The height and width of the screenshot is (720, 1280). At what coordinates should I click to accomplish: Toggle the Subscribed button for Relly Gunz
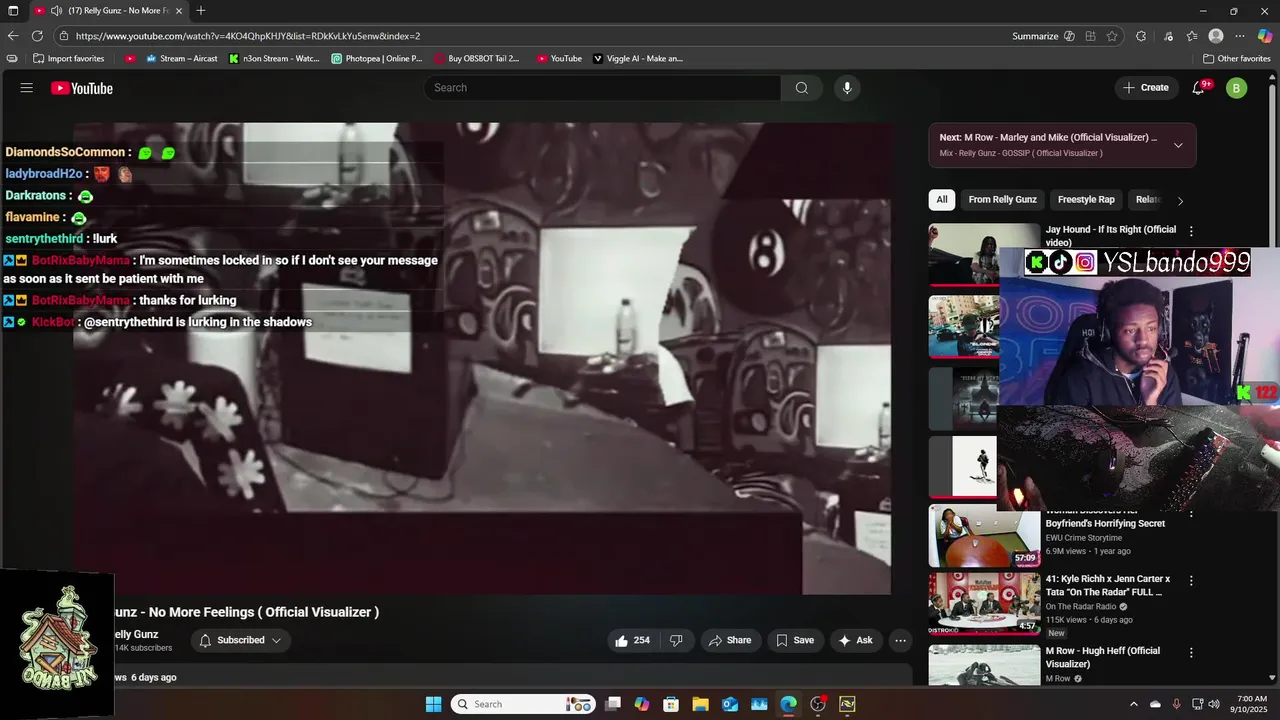click(241, 640)
